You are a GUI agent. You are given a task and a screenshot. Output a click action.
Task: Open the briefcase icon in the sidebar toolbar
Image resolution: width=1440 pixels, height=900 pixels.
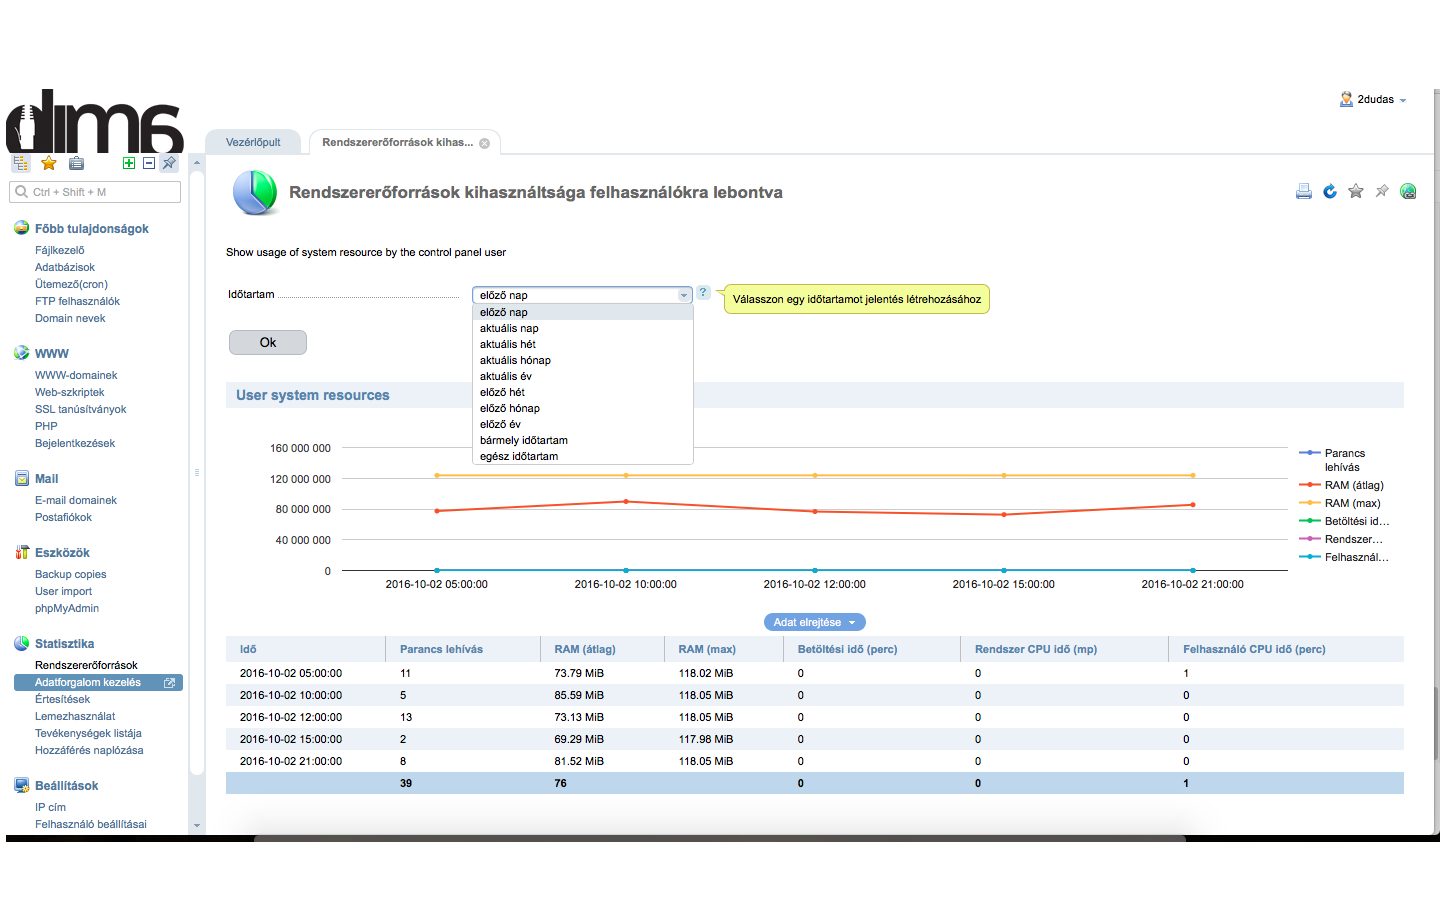point(76,163)
